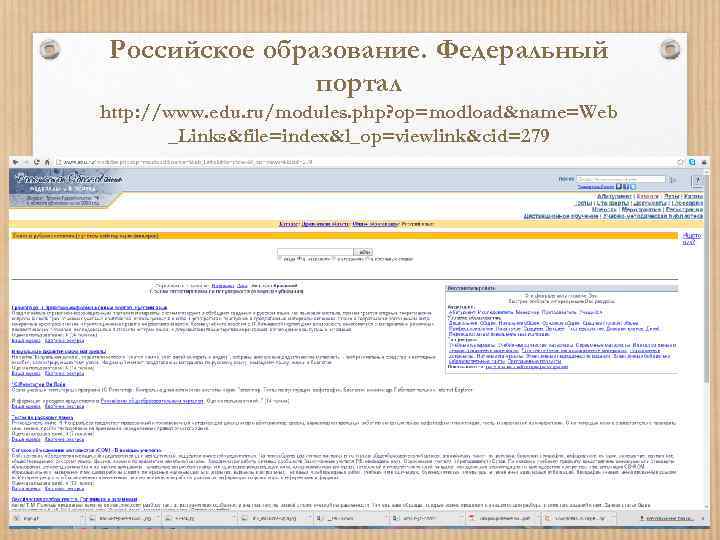720x540 pixels.
Task: Click the Каталог breadcrumb in the beige bar
Action: (288, 224)
